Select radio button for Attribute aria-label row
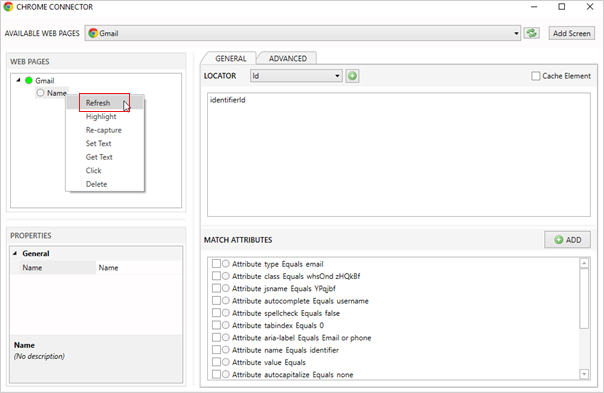 tap(226, 338)
